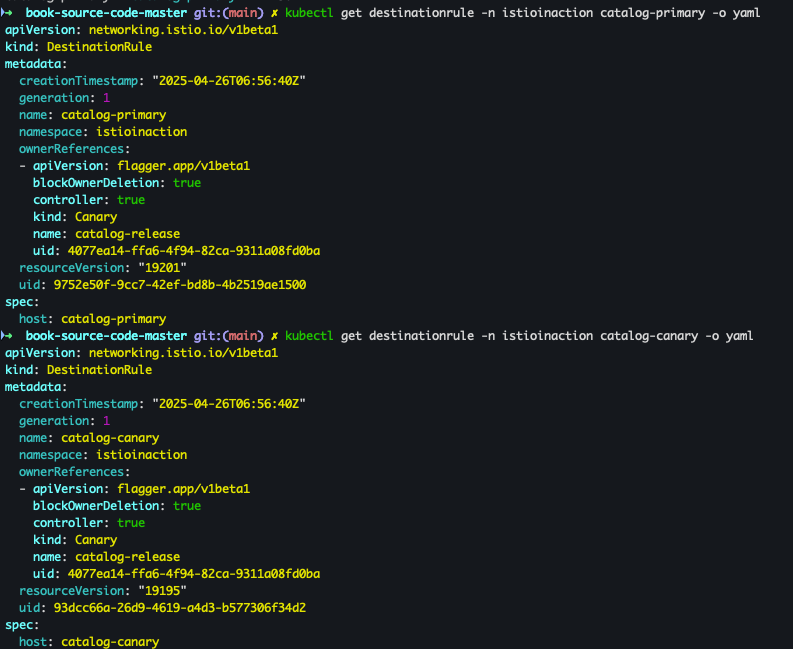This screenshot has width=793, height=649.
Task: Click 'ownerReferences:' key in the catalog-canary output
Action: point(74,472)
